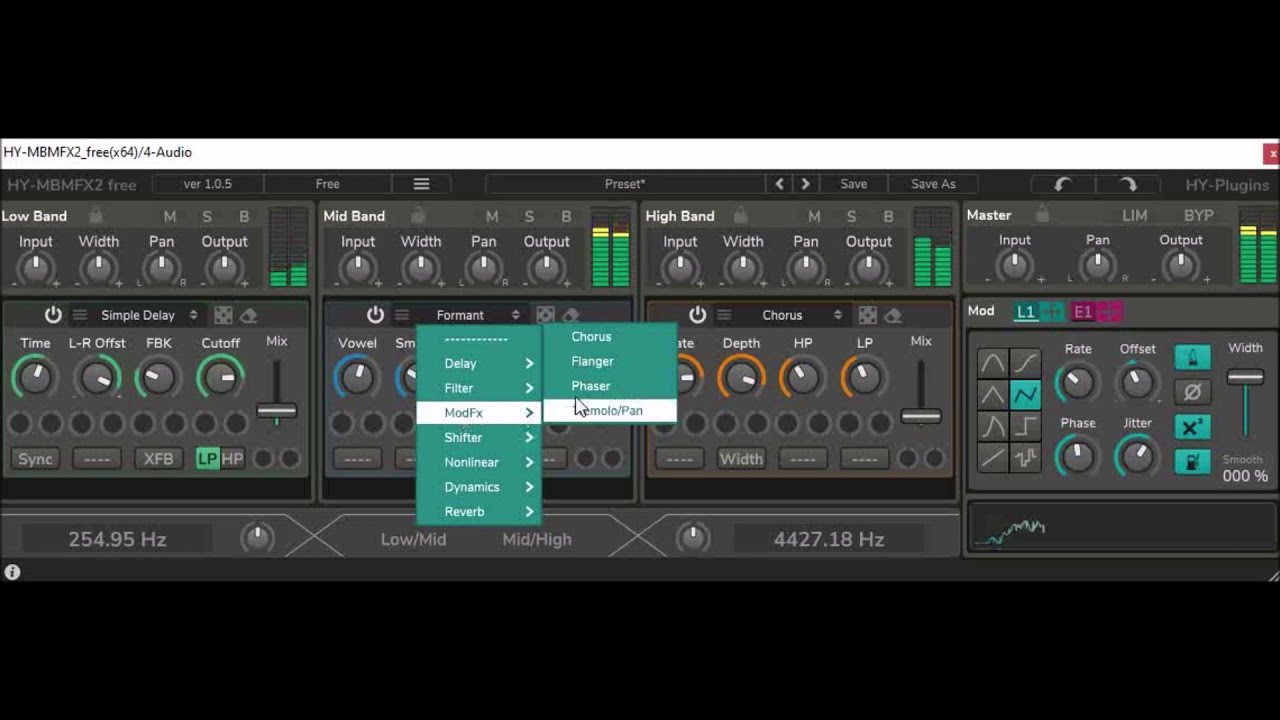Expand the Shifter submenu
This screenshot has width=1280, height=720.
(479, 437)
